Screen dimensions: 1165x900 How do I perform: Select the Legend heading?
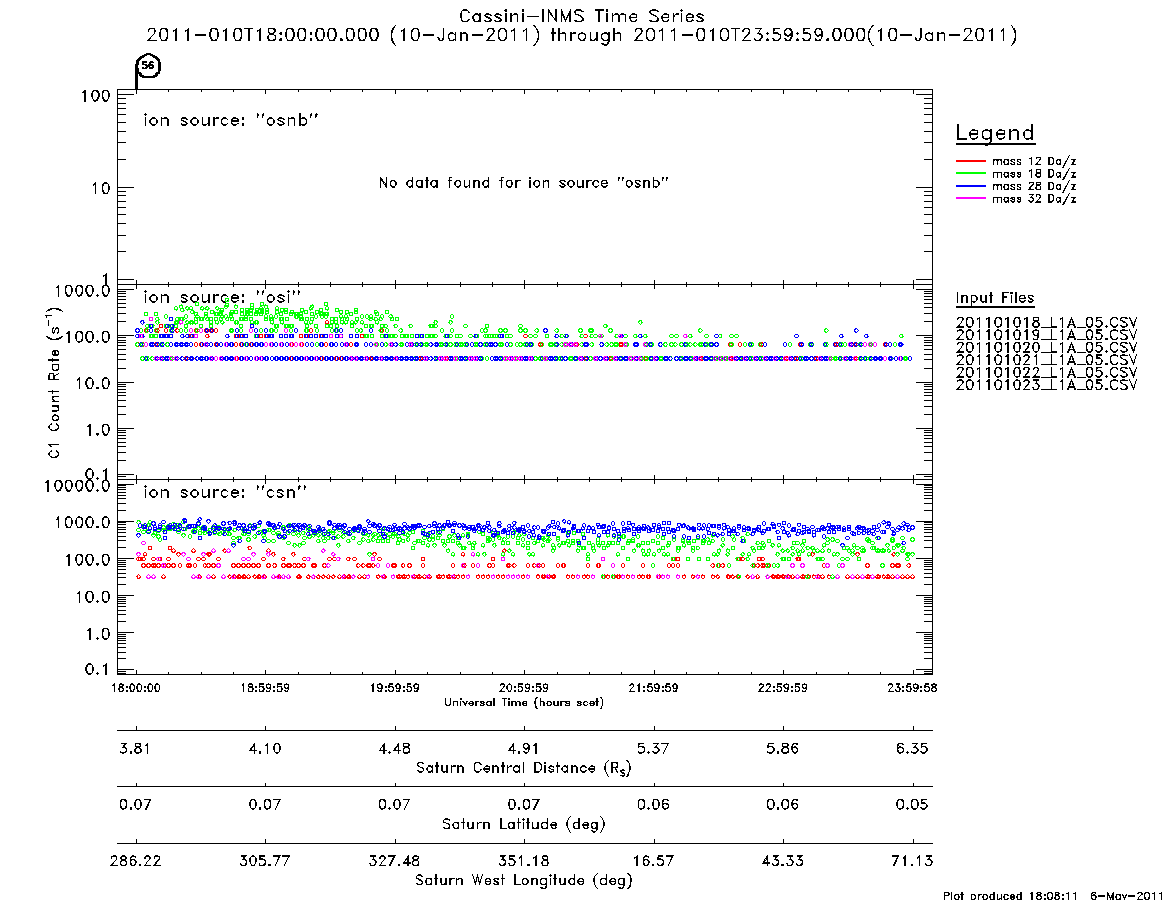click(x=994, y=133)
